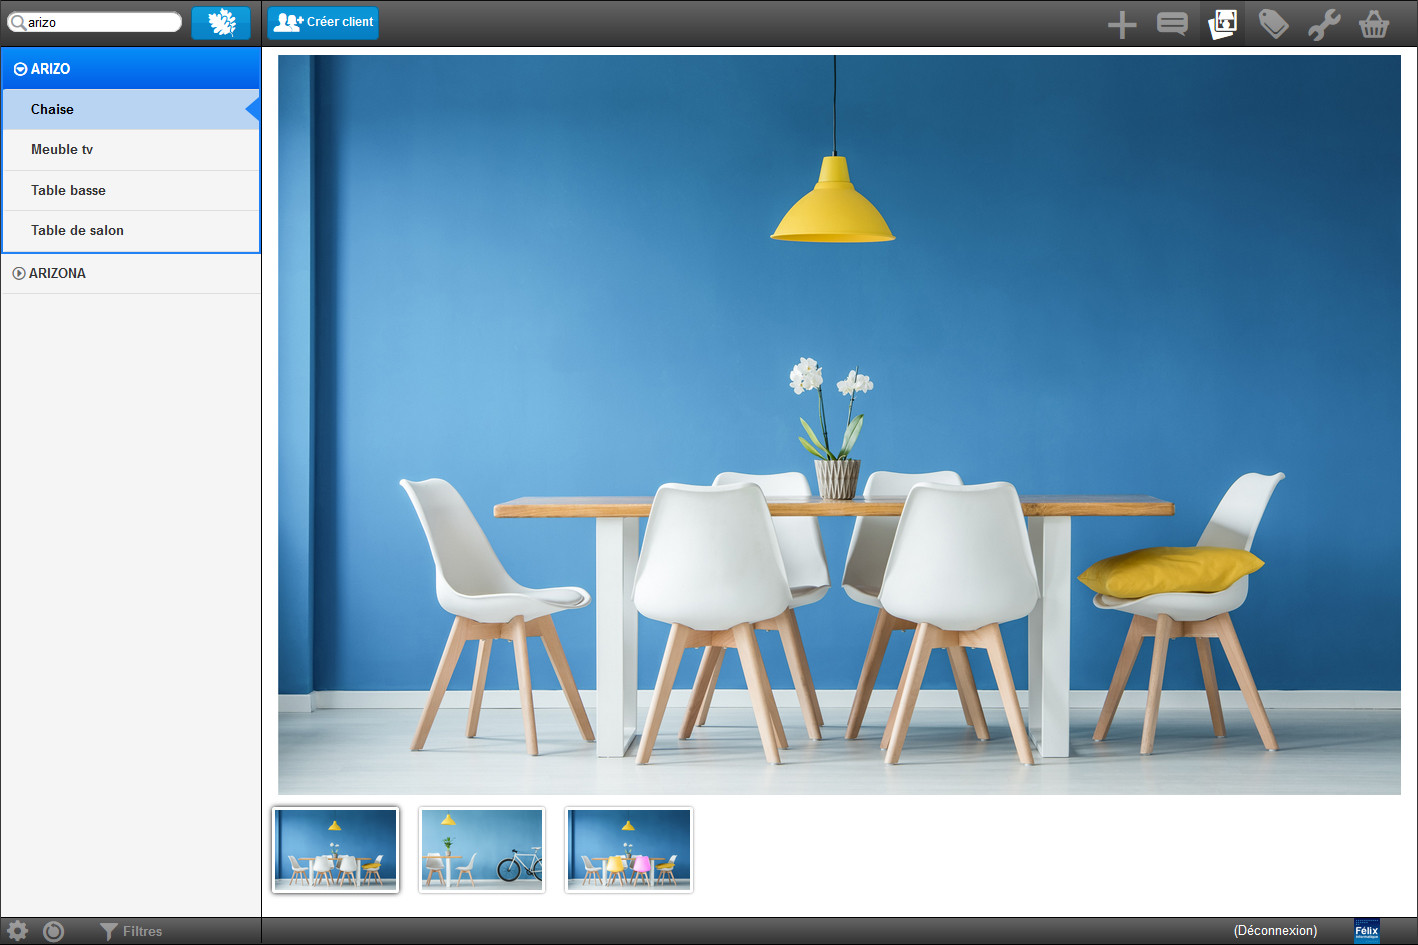The image size is (1418, 945).
Task: Click the Créer client button
Action: (323, 22)
